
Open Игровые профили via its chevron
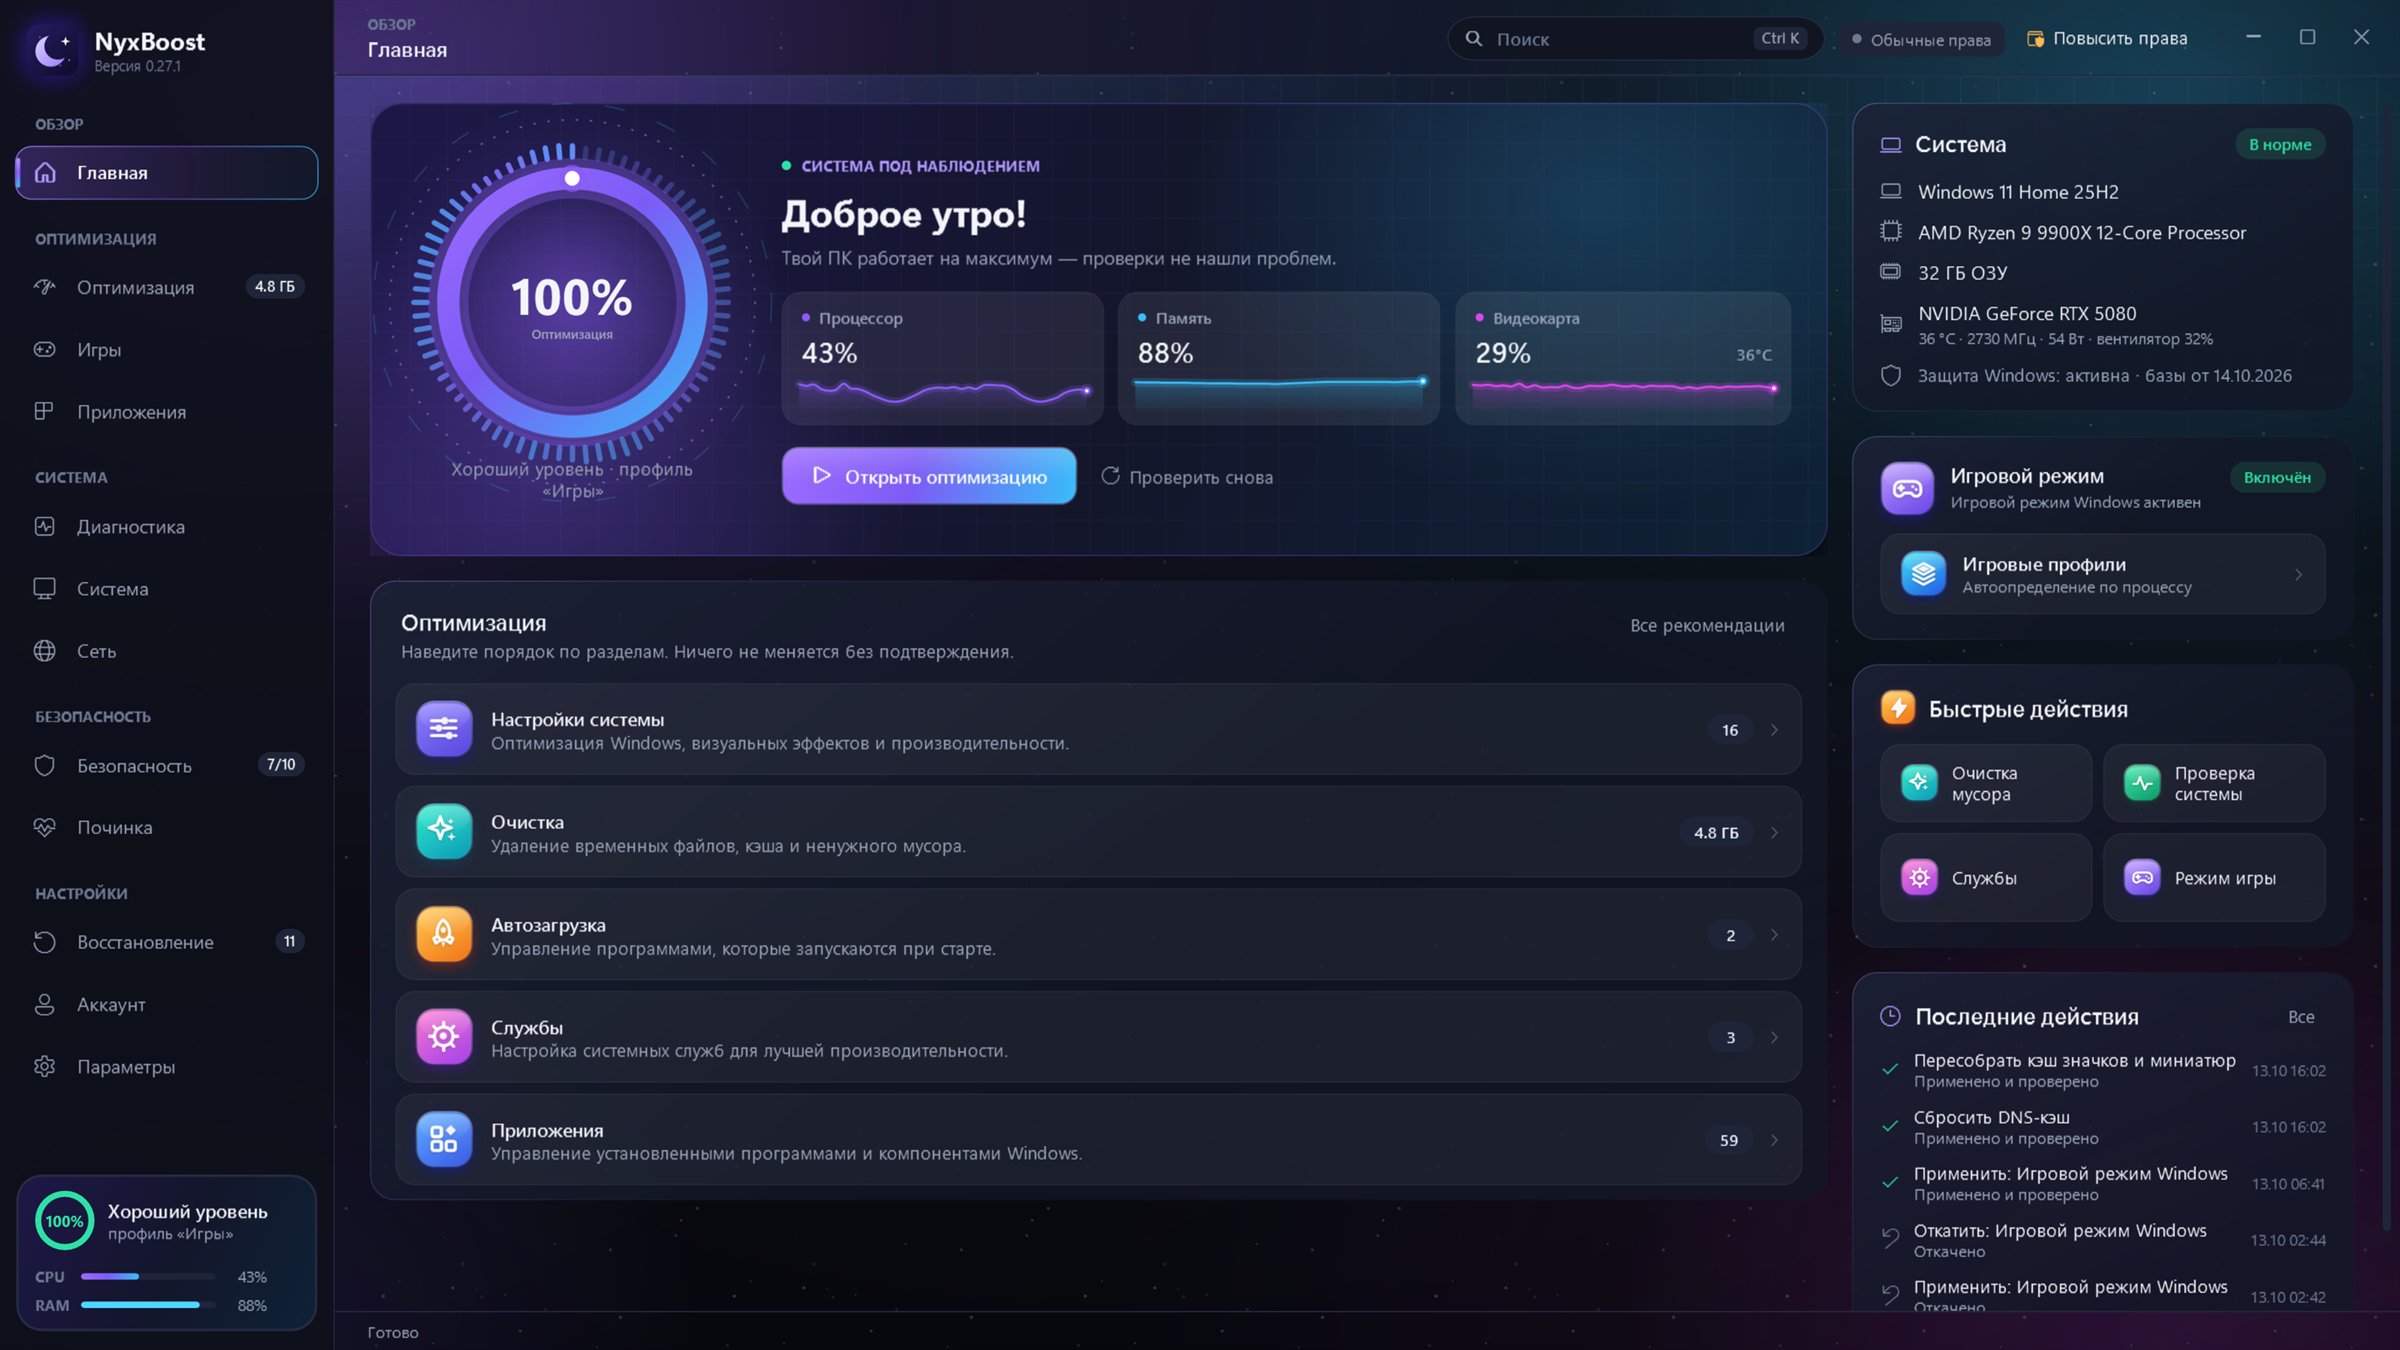(x=2298, y=575)
